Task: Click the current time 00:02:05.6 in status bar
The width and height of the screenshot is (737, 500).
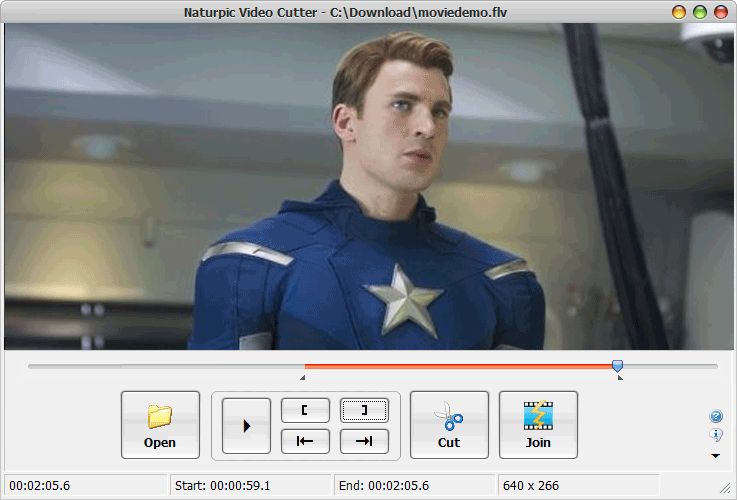Action: (39, 485)
